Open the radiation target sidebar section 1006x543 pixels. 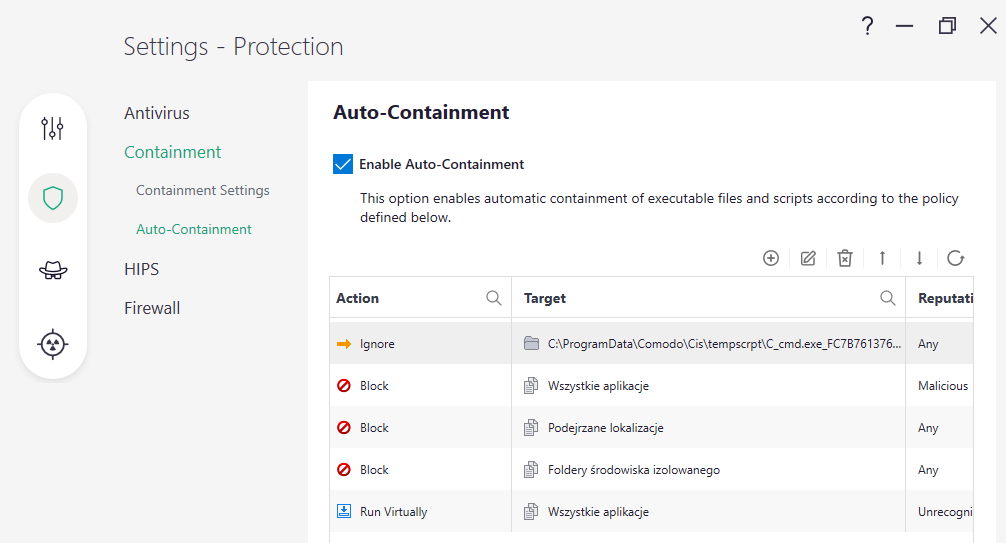tap(53, 344)
